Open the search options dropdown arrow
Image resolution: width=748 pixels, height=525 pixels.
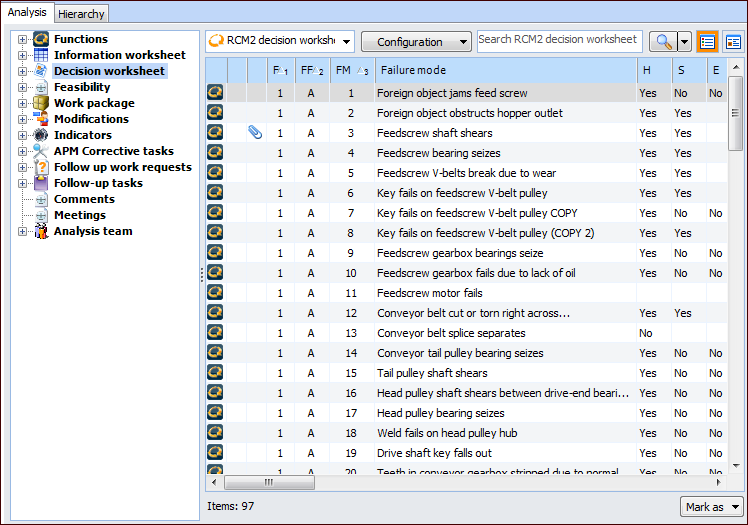click(685, 42)
